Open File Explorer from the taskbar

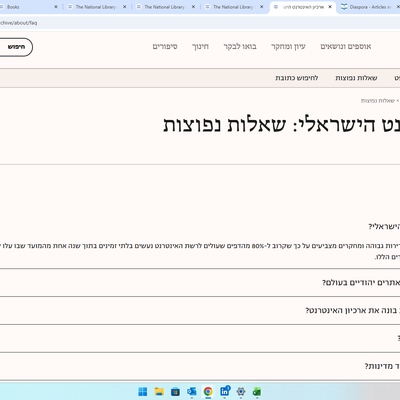coord(159,391)
